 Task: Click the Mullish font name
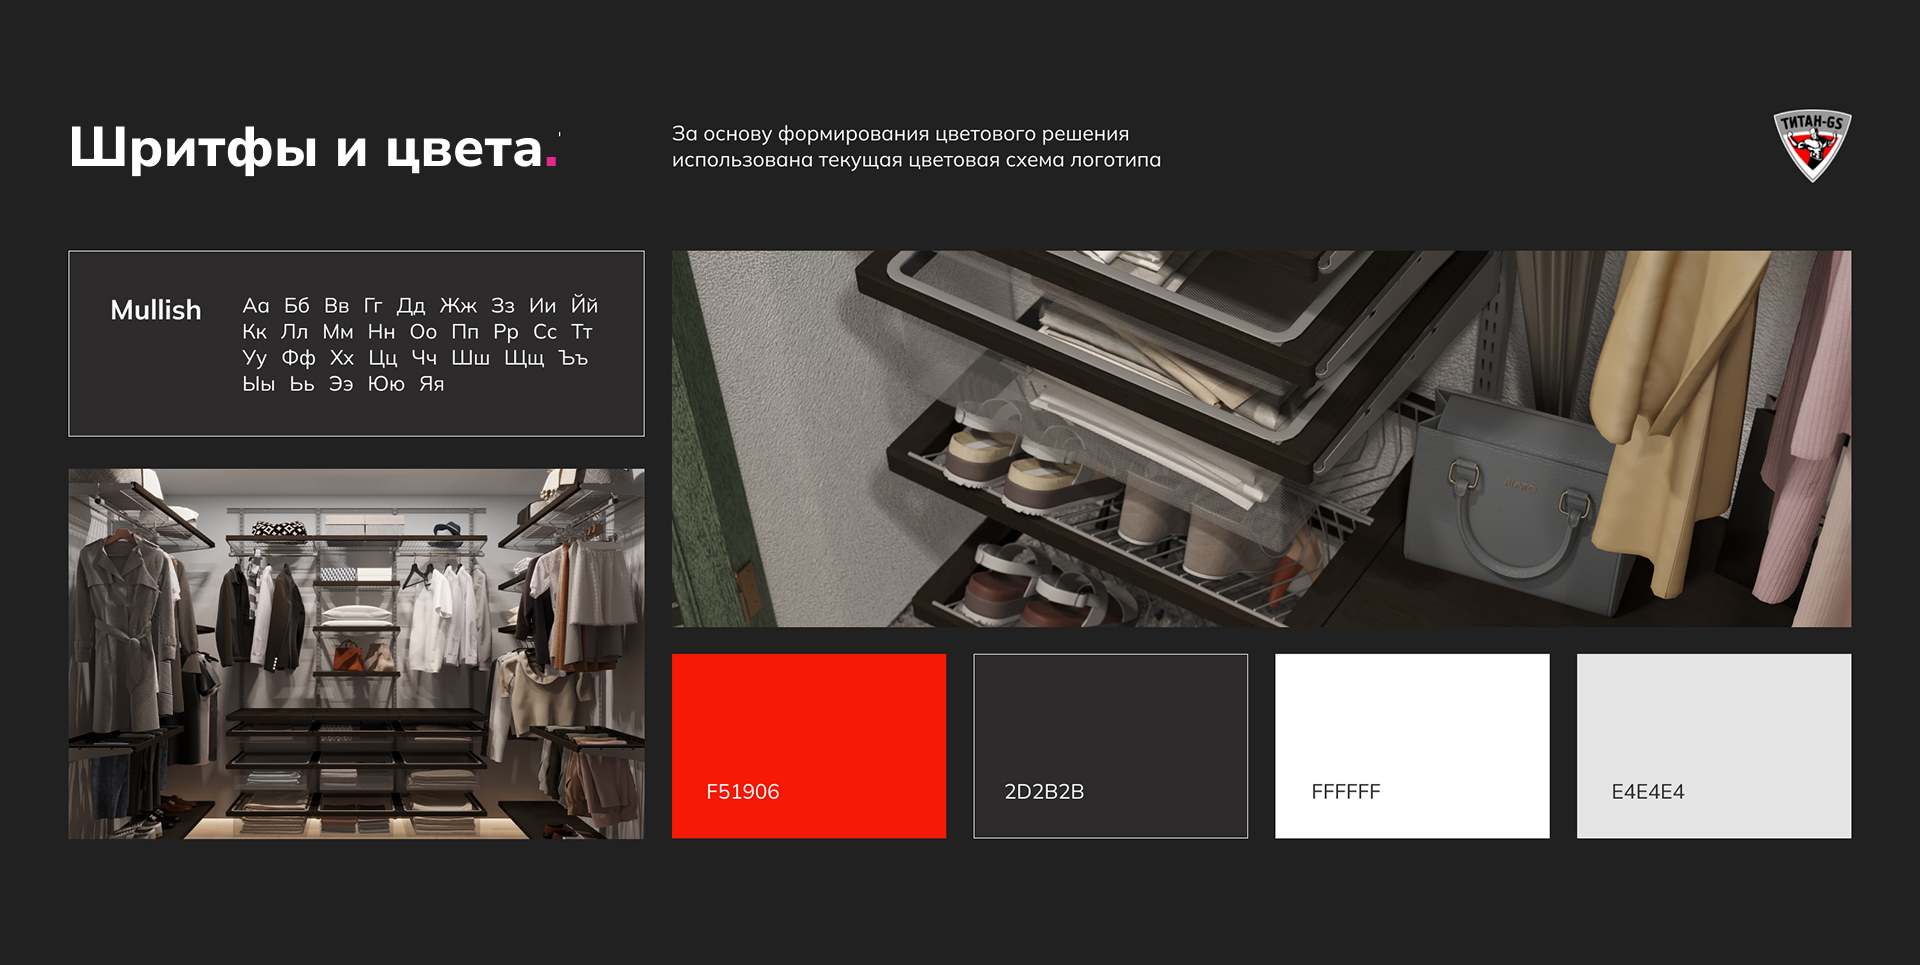point(156,310)
